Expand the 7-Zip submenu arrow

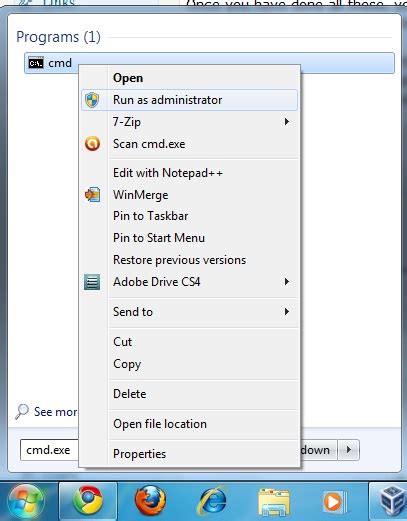coord(287,122)
